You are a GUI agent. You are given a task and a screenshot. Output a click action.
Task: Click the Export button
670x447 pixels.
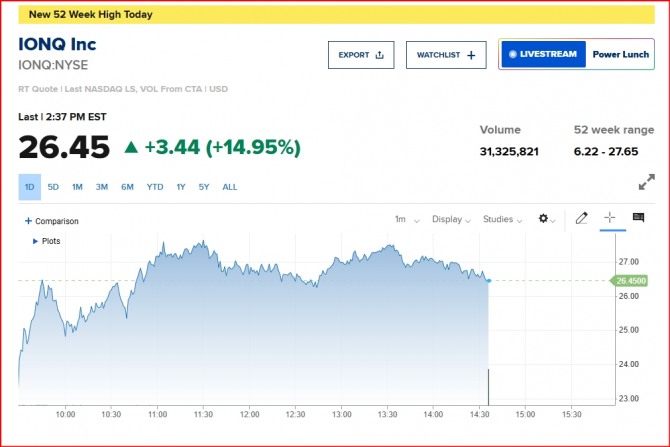(361, 55)
